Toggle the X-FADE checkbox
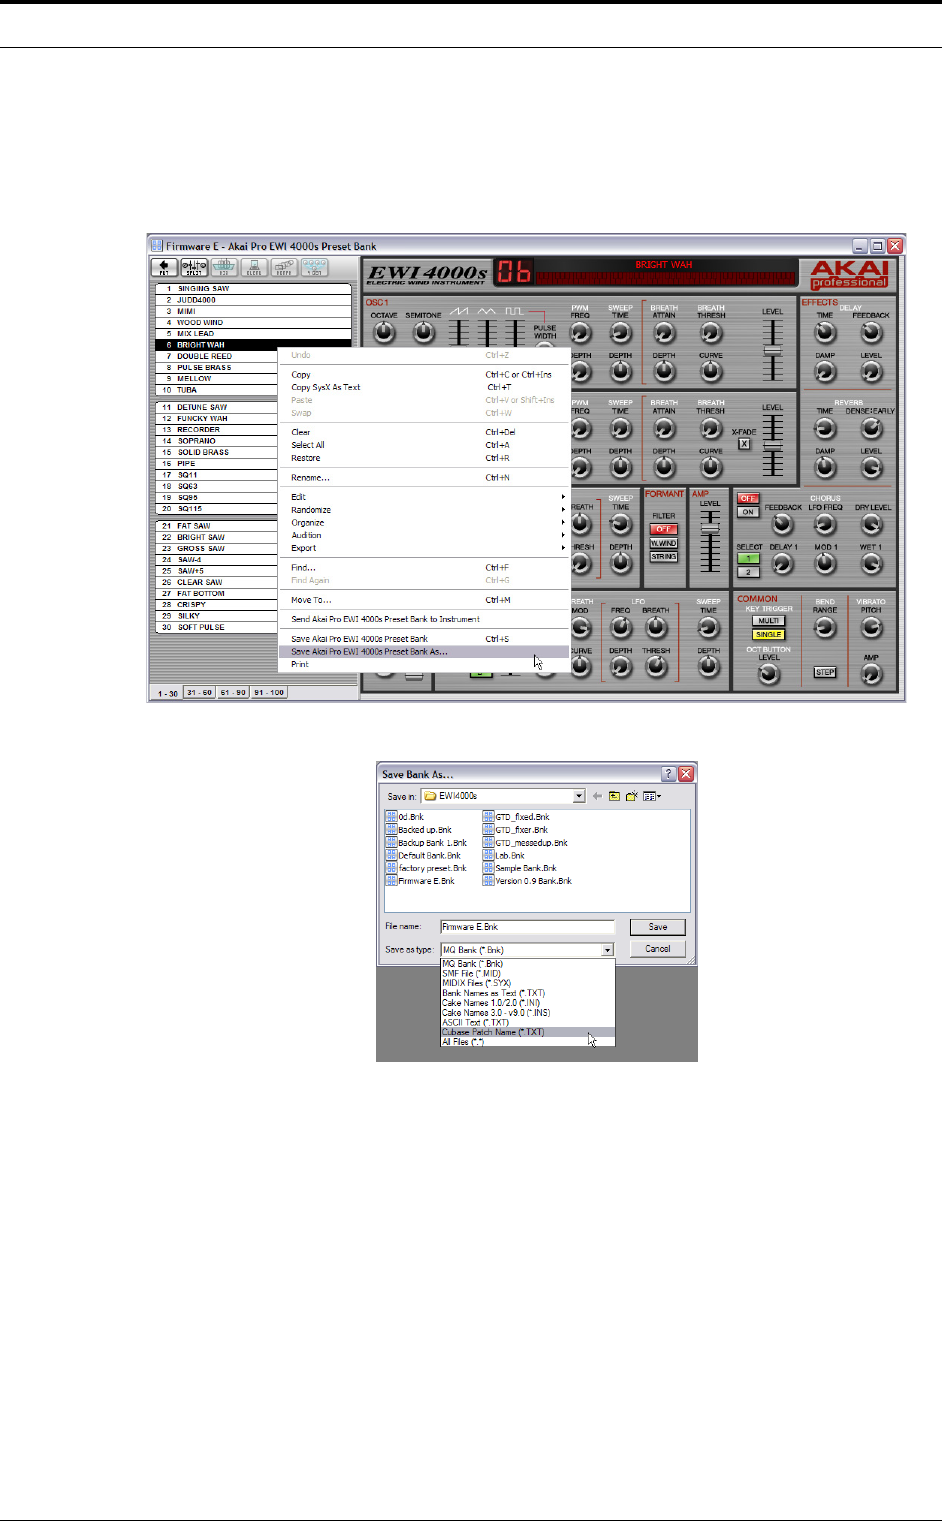Viewport: 942px width, 1521px height. 744,444
